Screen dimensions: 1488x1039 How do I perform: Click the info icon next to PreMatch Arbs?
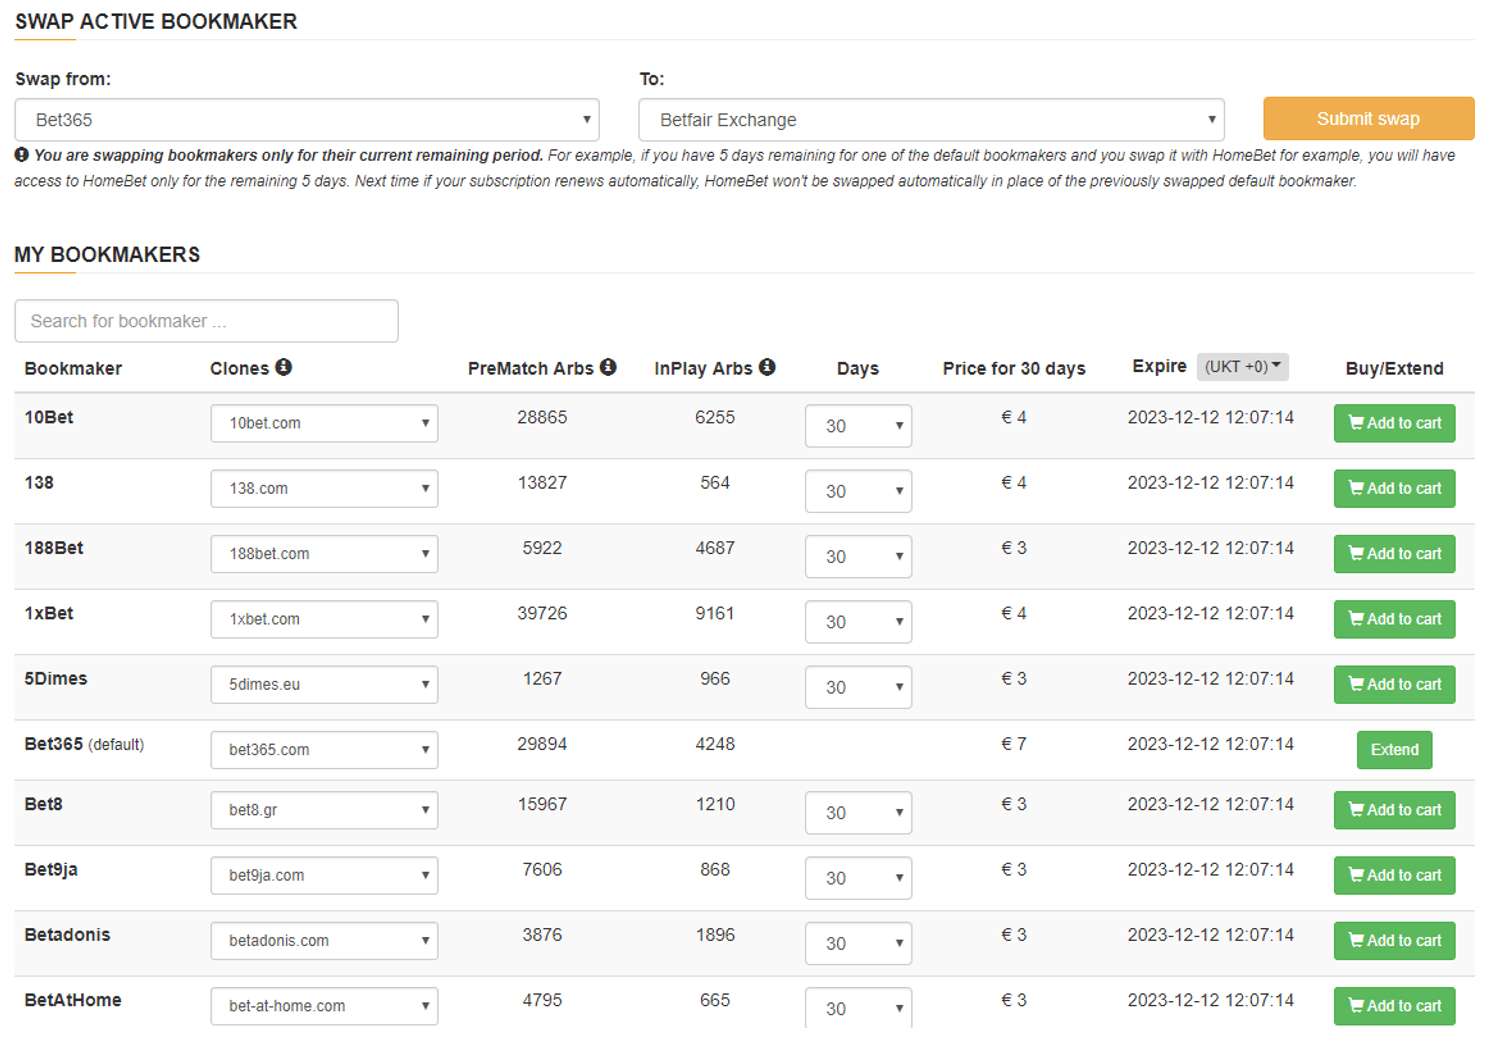point(609,367)
